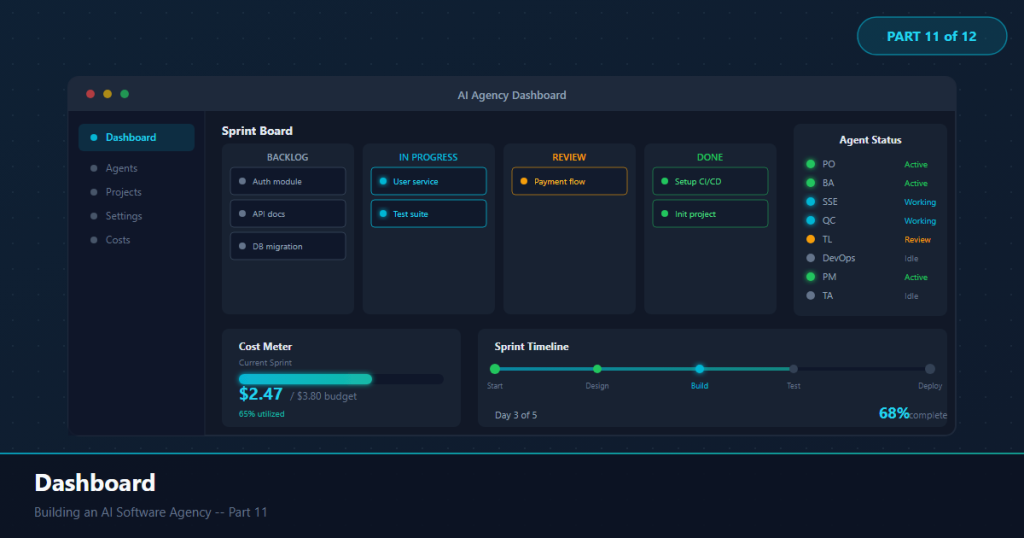Click the dot icon beside Costs

coord(94,240)
